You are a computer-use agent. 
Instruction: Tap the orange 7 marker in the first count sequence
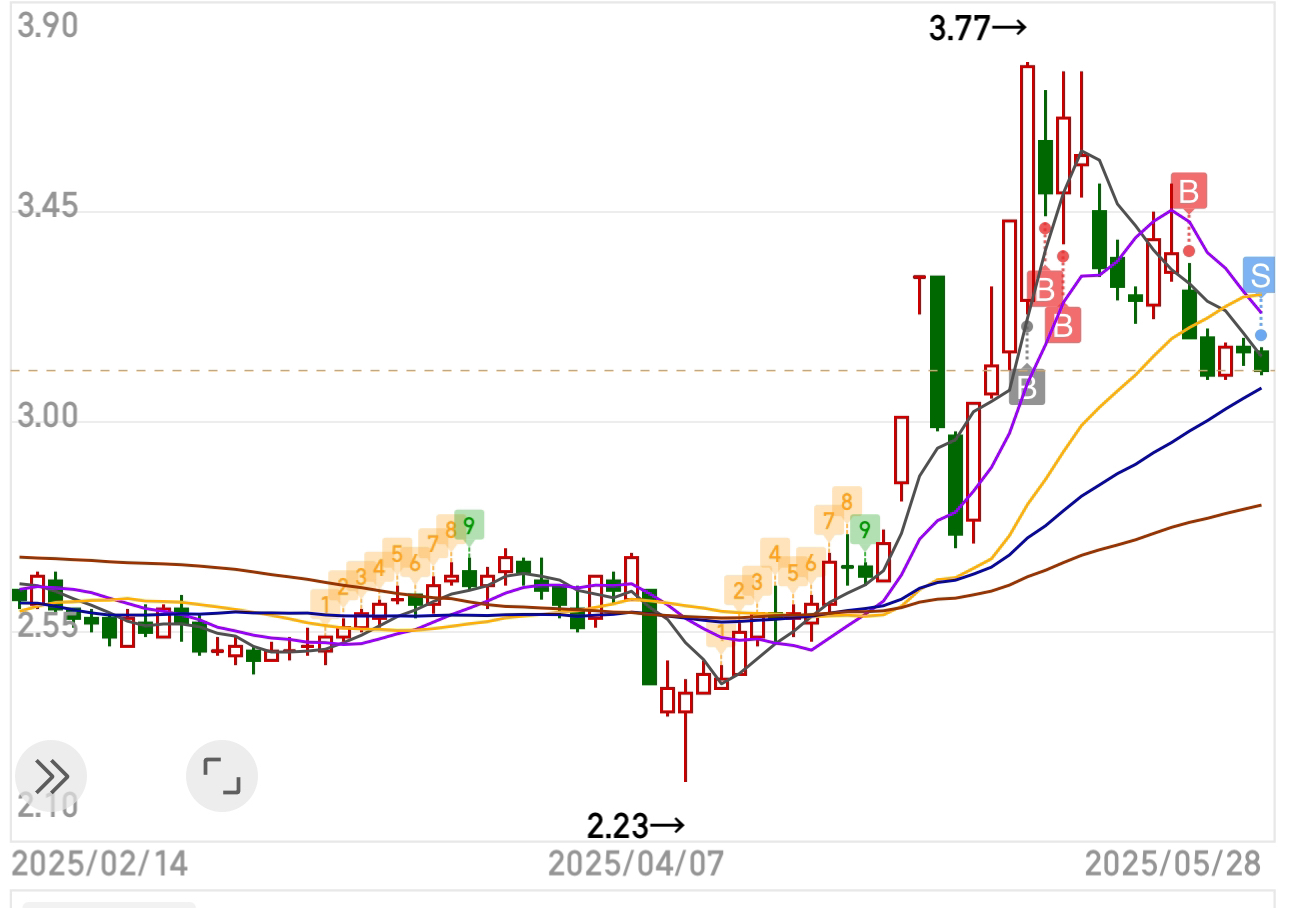[432, 544]
